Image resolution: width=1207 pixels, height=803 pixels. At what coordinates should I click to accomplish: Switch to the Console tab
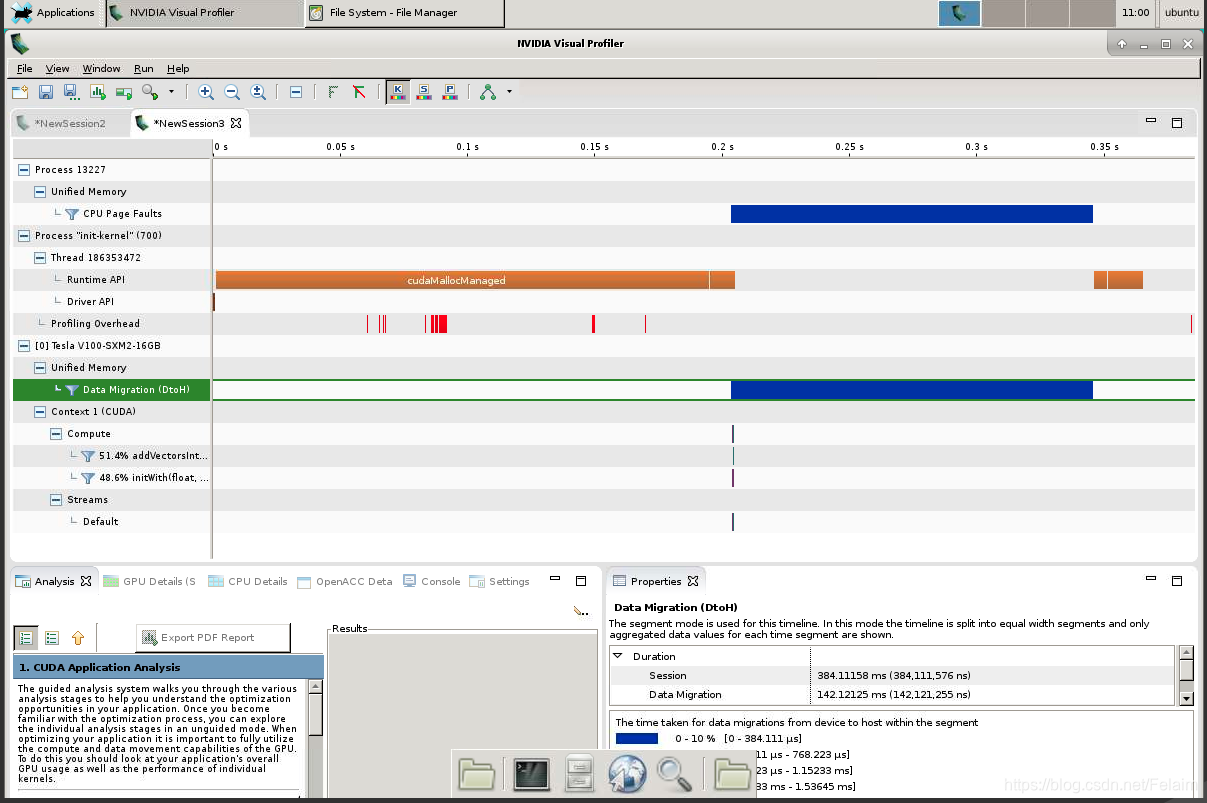click(x=432, y=581)
